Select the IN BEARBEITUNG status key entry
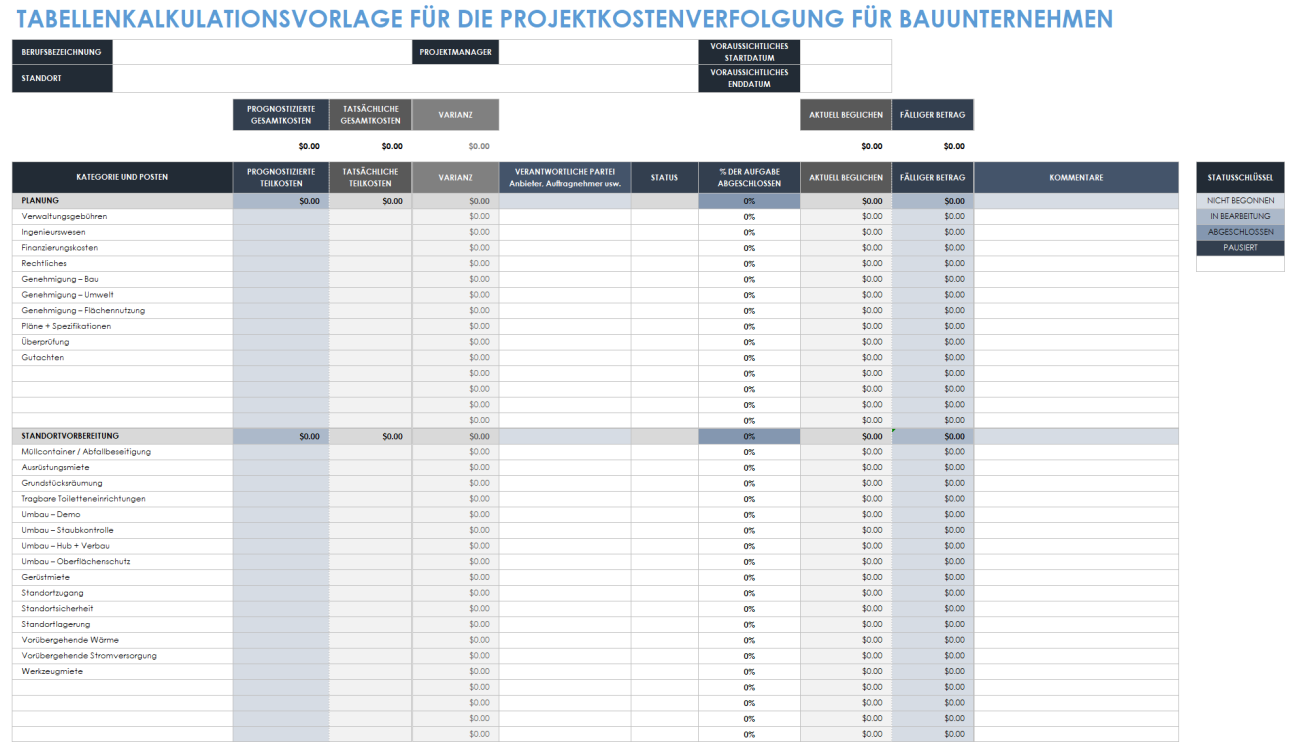This screenshot has height=742, width=1300. (1240, 216)
